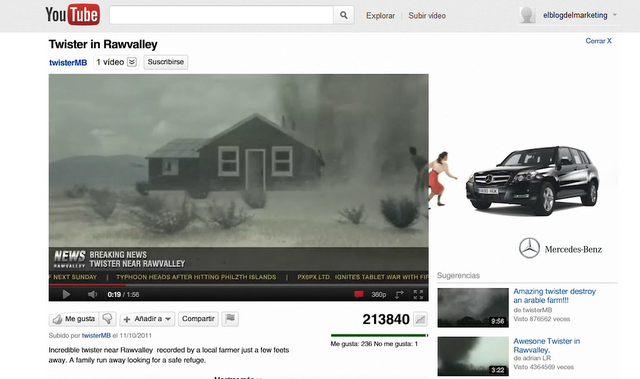640x379 pixels.
Task: Click the Compartir button
Action: coord(198,319)
